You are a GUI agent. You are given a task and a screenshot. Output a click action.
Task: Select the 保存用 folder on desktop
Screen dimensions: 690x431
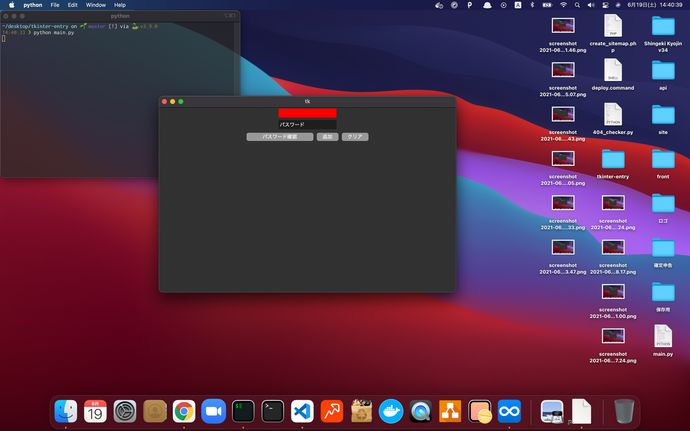coord(663,292)
